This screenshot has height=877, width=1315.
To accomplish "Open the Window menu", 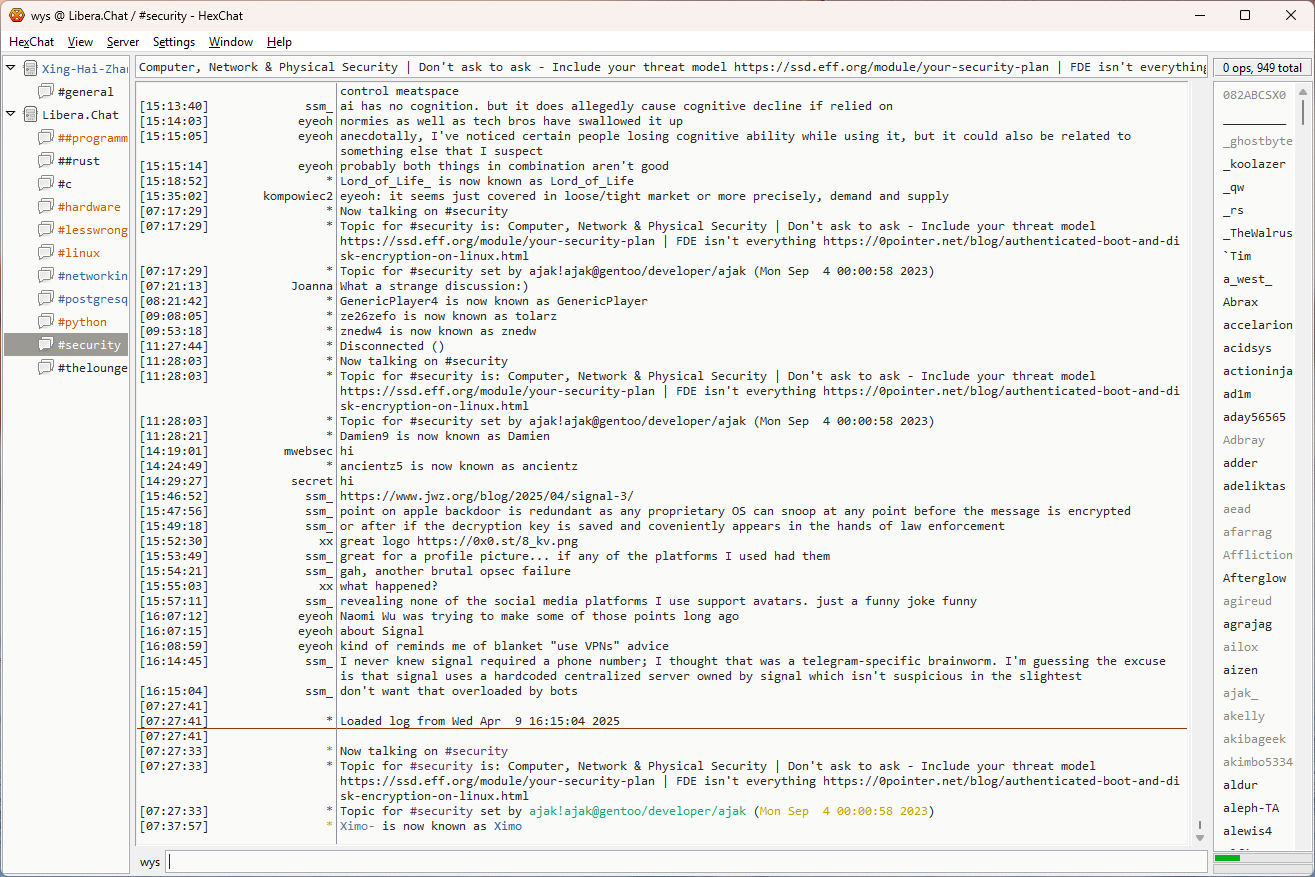I will coord(231,42).
